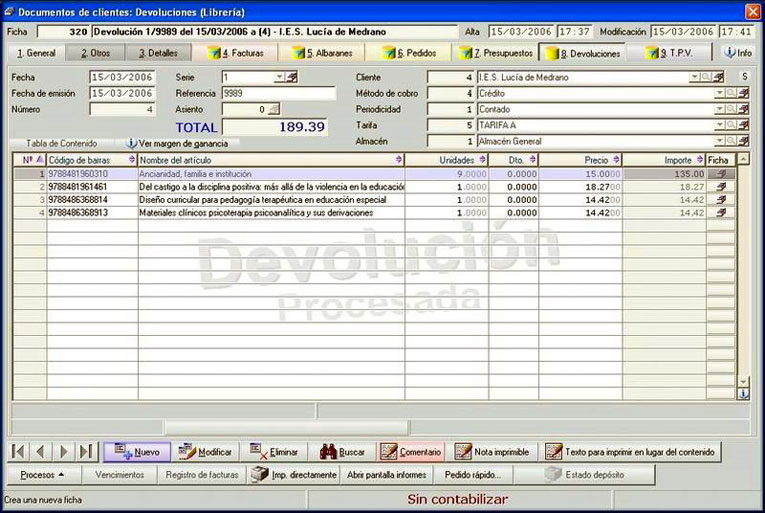Image resolution: width=765 pixels, height=513 pixels.
Task: Expand the Tarifa dropdown arrow
Action: (x=720, y=125)
